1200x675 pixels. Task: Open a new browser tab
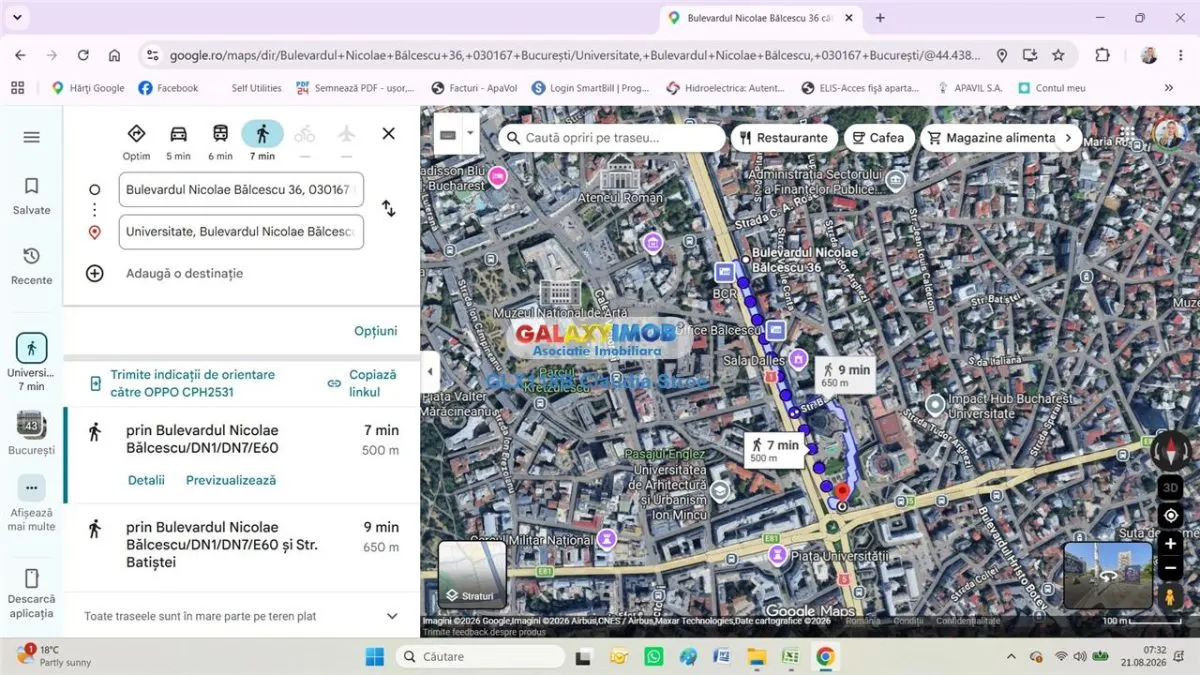coord(880,18)
